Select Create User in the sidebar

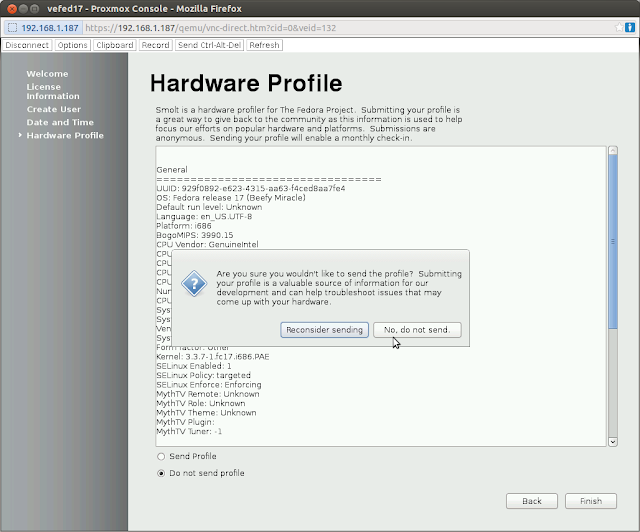(53, 109)
